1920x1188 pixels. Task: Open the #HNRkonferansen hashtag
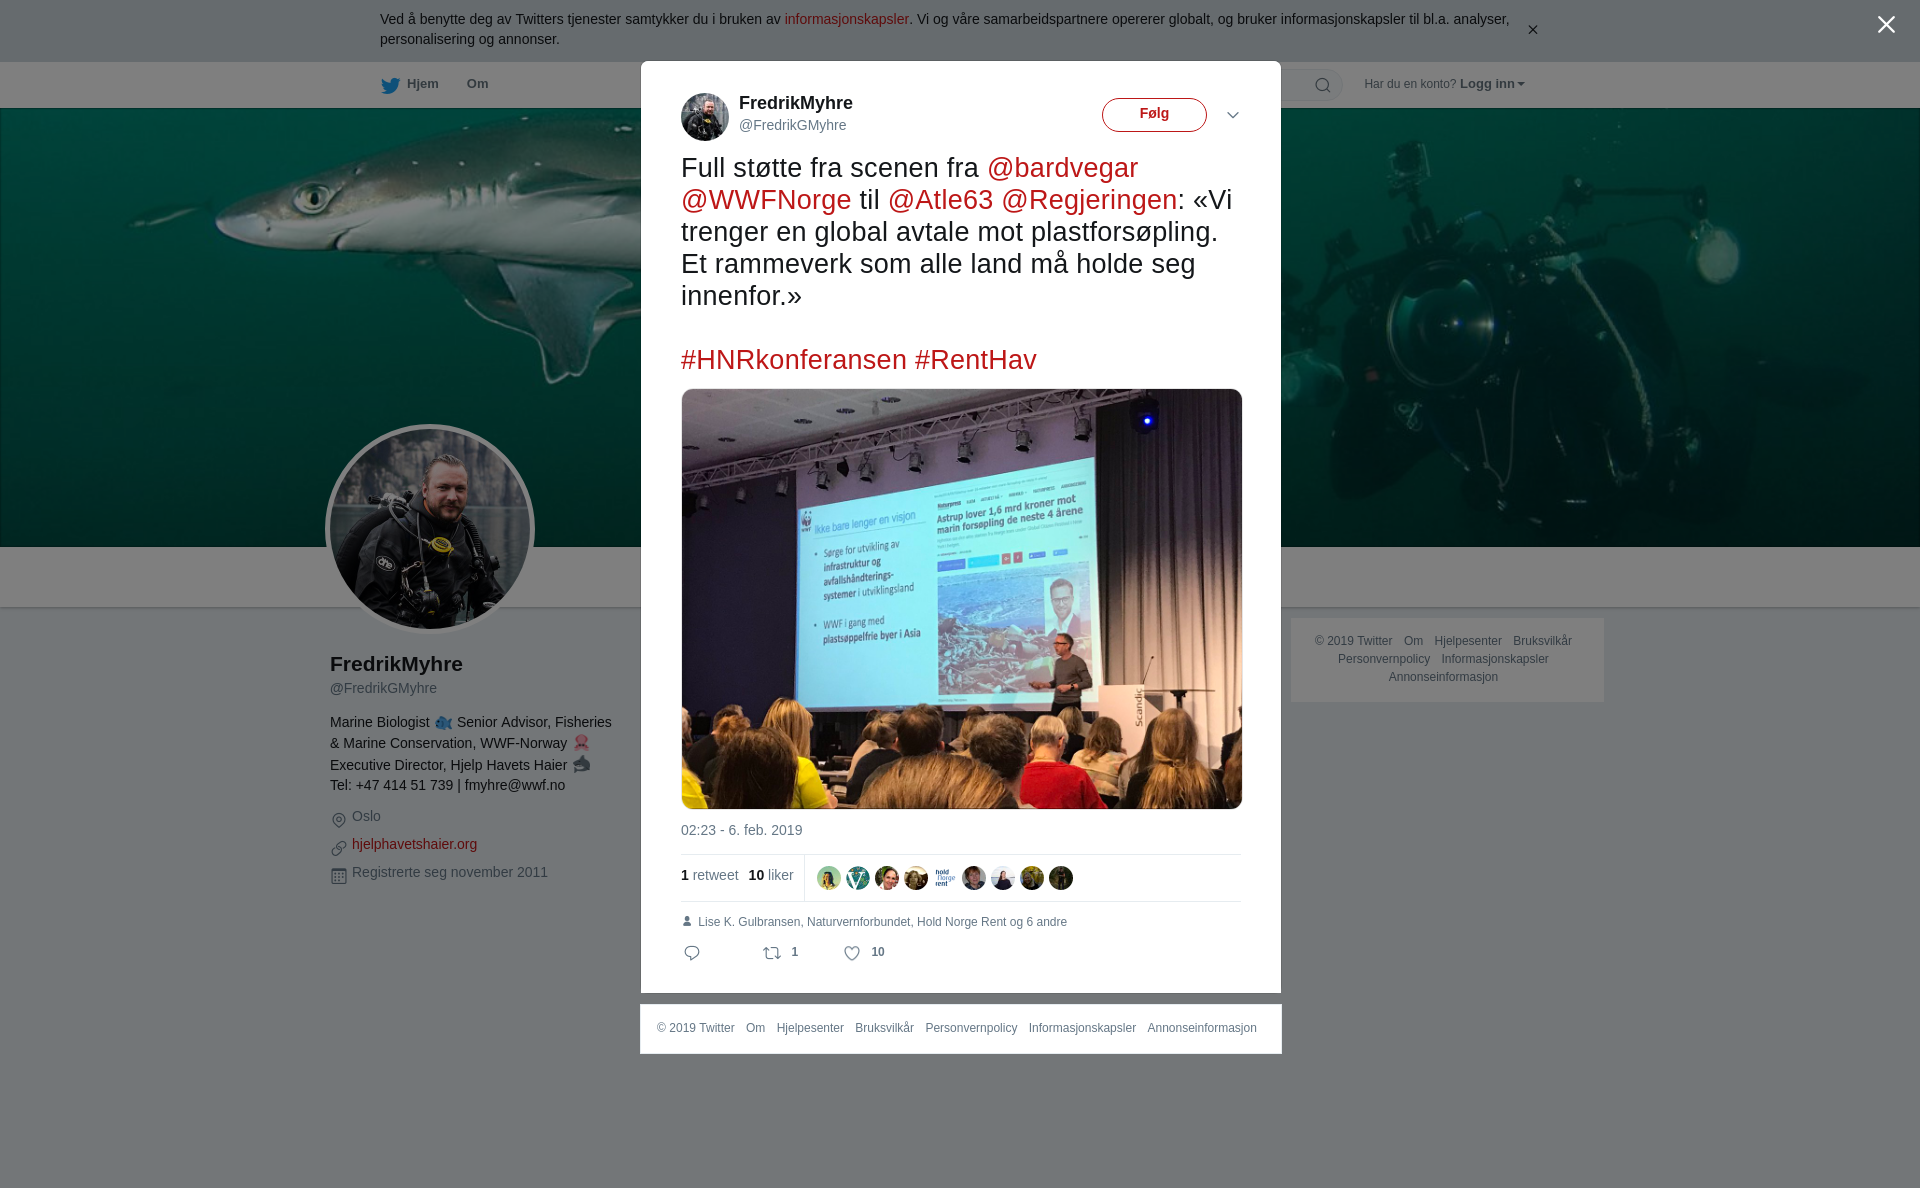(794, 360)
